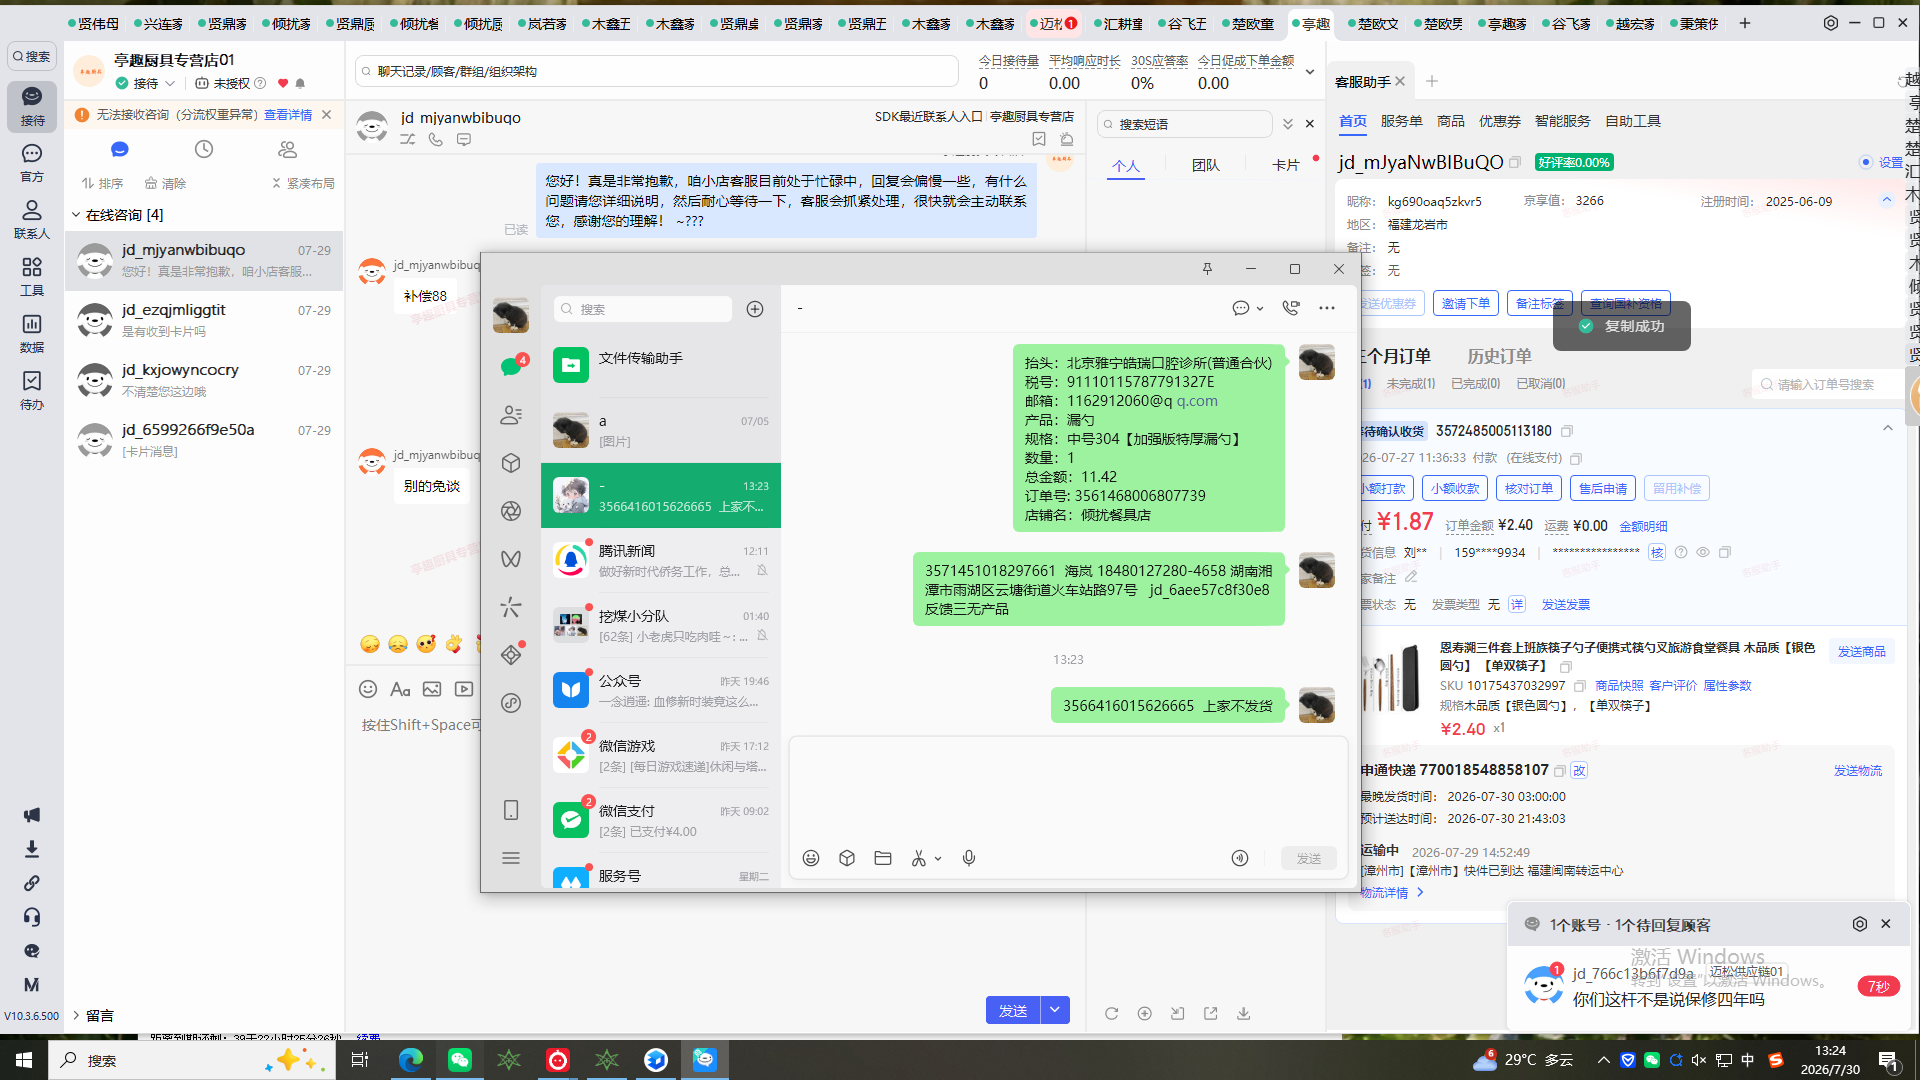Open 工具 in the JD workbench sidebar
Viewport: 1920px width, 1080px height.
32,276
